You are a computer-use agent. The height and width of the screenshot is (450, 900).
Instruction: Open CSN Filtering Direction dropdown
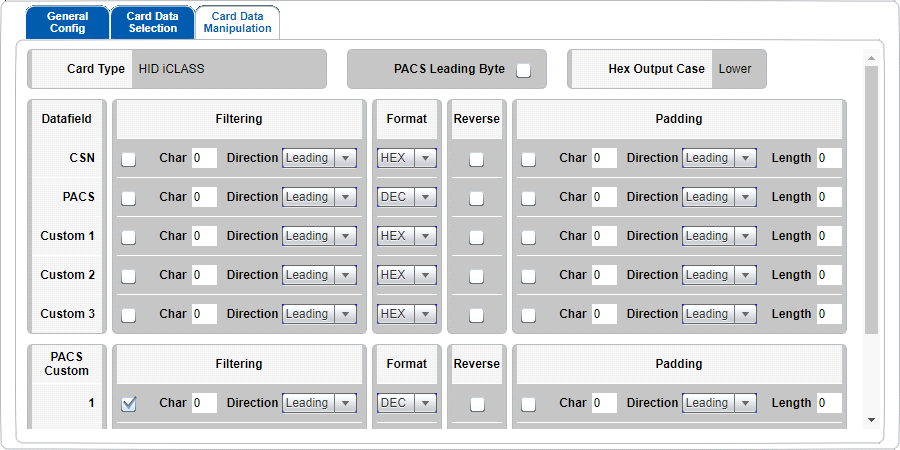pos(319,158)
